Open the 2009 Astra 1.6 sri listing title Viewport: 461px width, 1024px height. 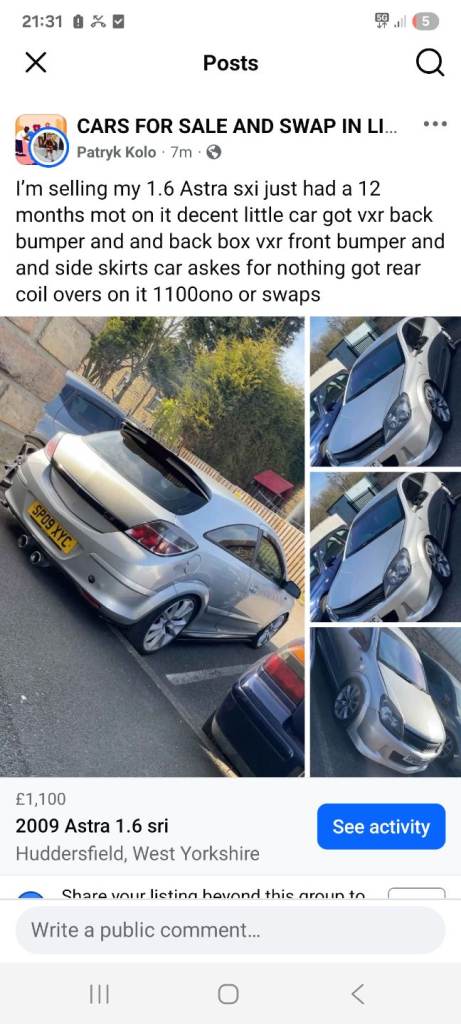(92, 826)
